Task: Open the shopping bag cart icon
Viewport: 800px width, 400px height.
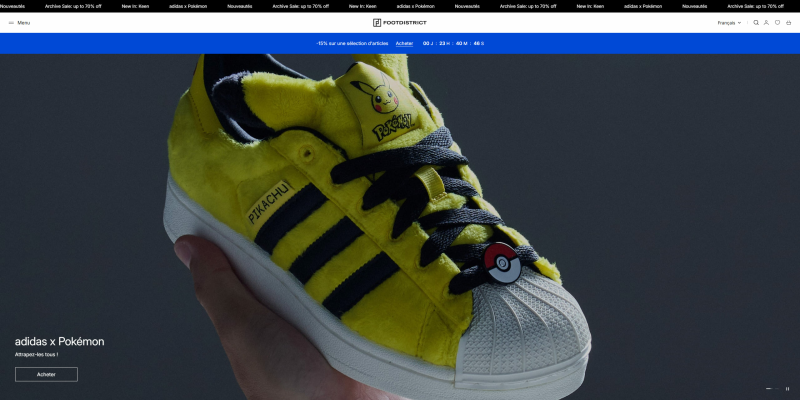Action: pyautogui.click(x=789, y=22)
